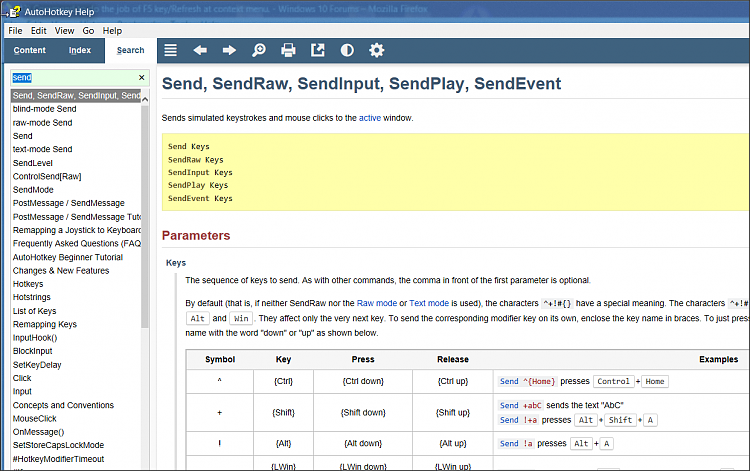
Task: Open 'Hotkeys' search result
Action: pos(28,284)
